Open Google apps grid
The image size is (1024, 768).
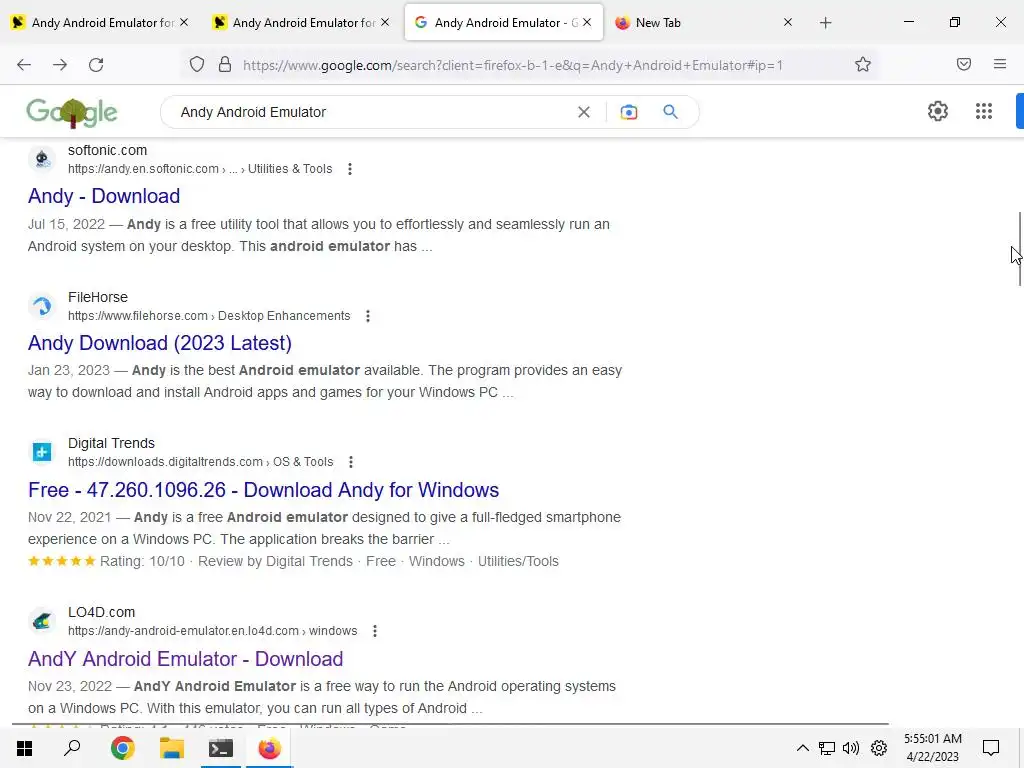click(x=984, y=111)
